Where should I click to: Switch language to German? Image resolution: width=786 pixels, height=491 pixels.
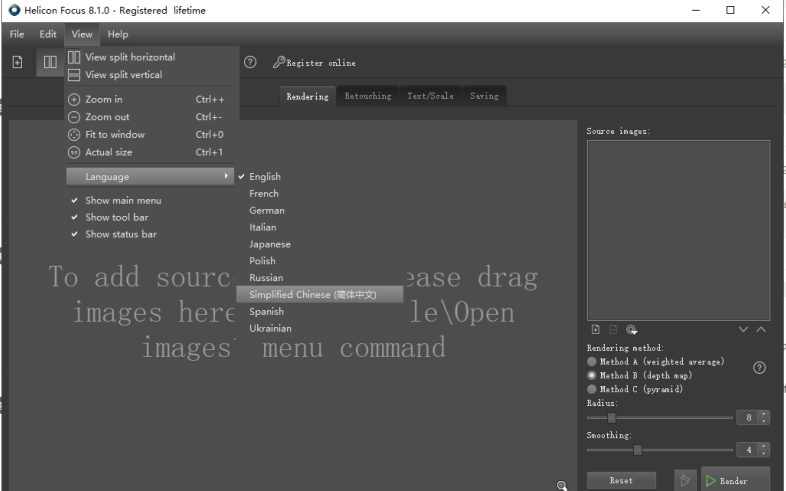pos(319,210)
